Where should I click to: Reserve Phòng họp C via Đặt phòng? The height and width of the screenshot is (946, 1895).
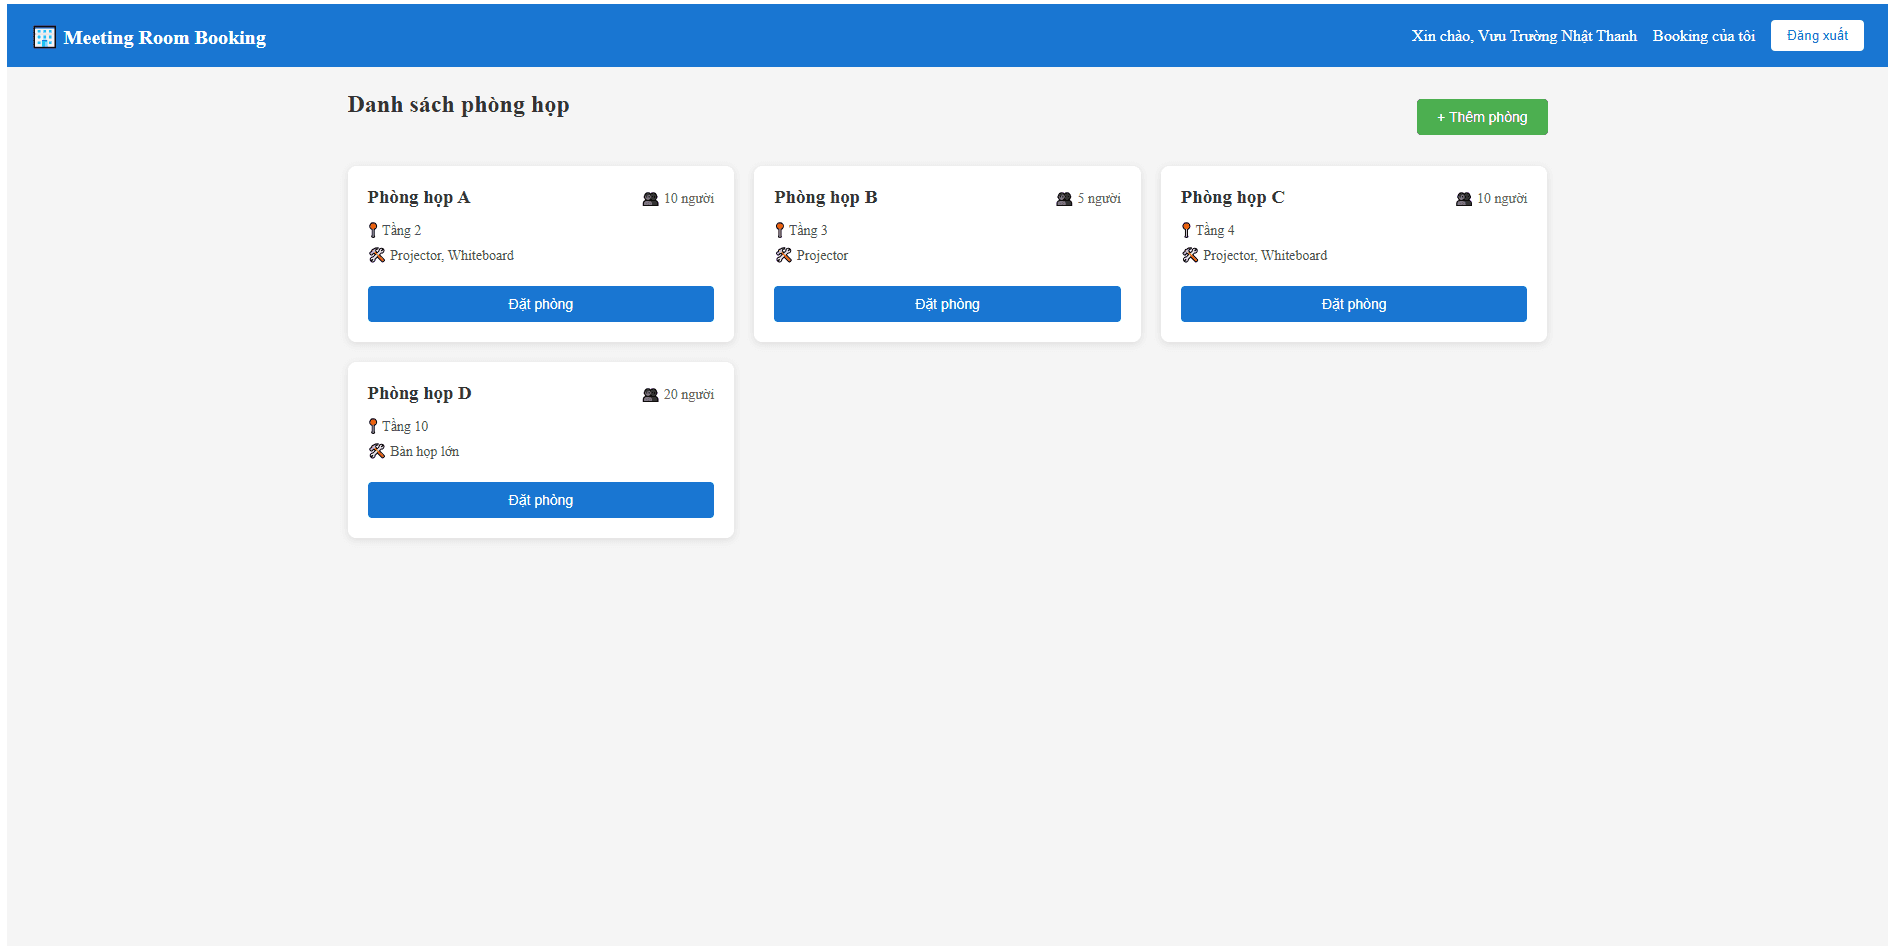[x=1353, y=304]
